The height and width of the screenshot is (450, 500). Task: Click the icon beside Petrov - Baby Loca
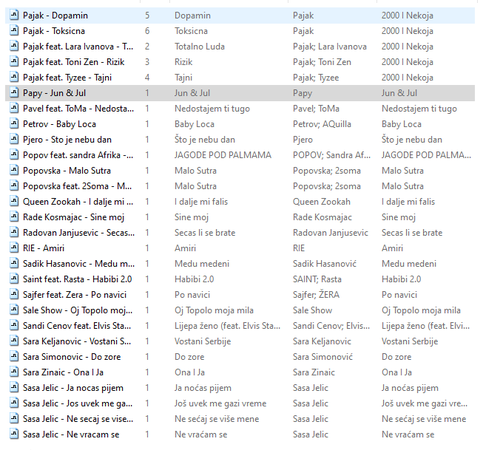click(14, 124)
